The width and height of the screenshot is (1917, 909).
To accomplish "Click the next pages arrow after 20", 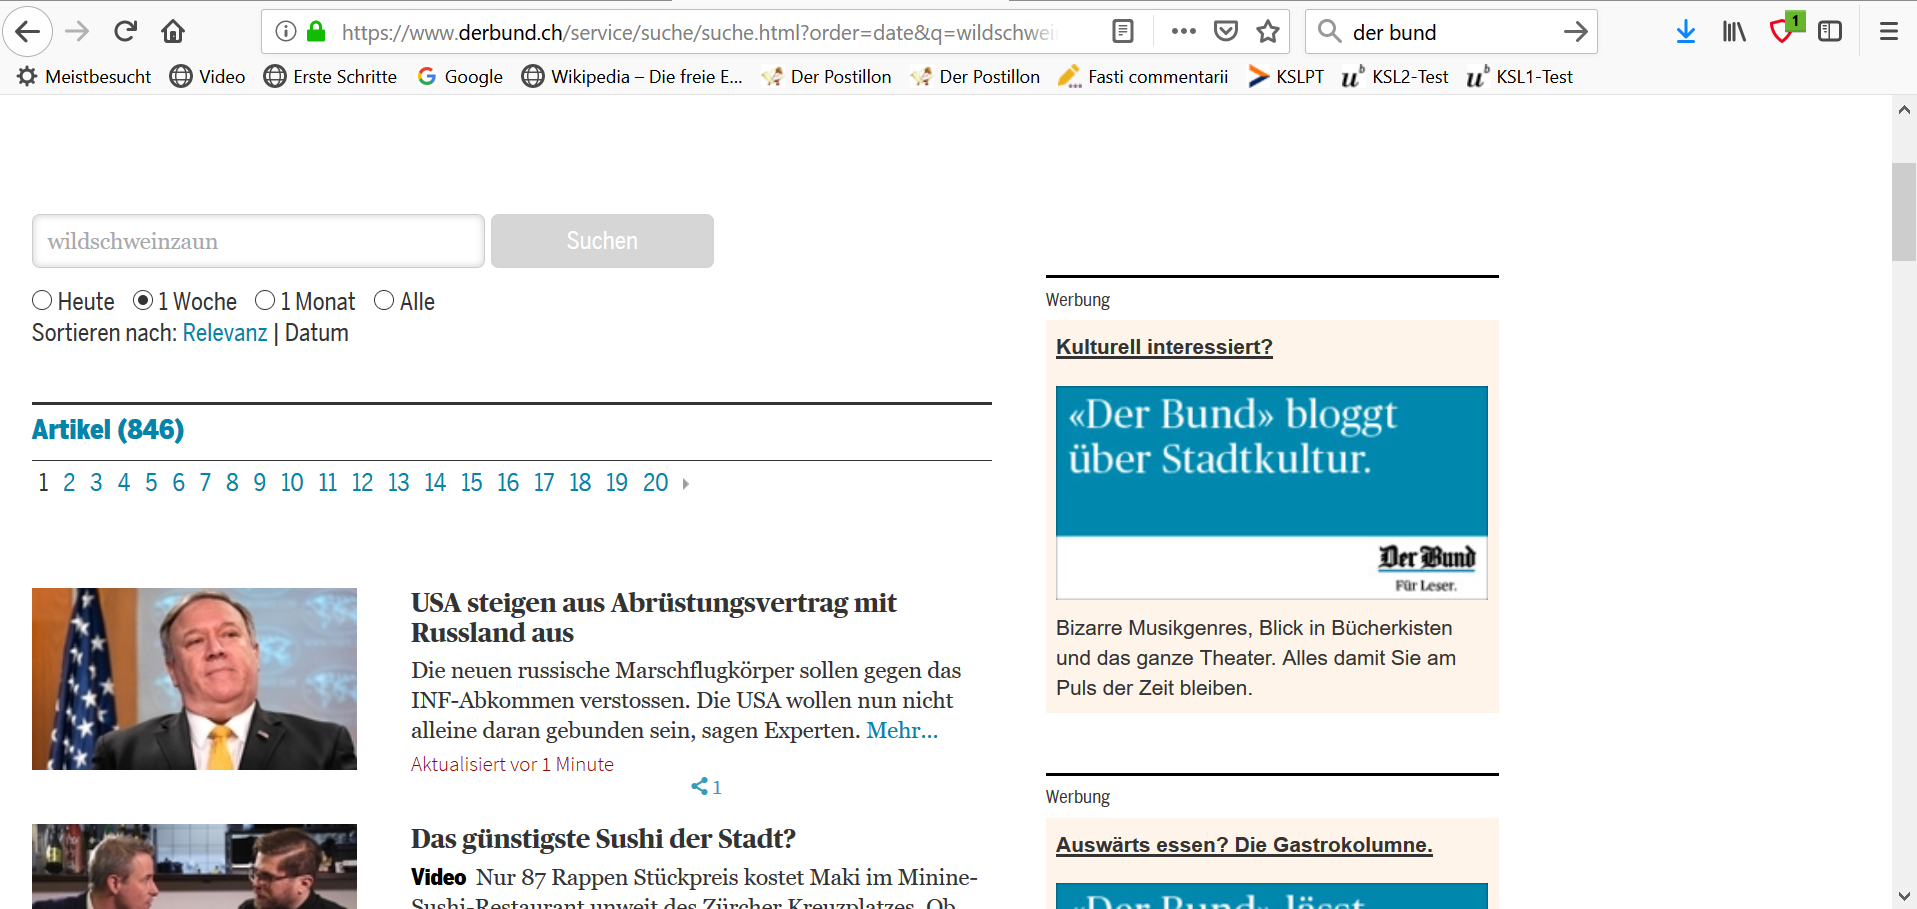I will point(686,484).
